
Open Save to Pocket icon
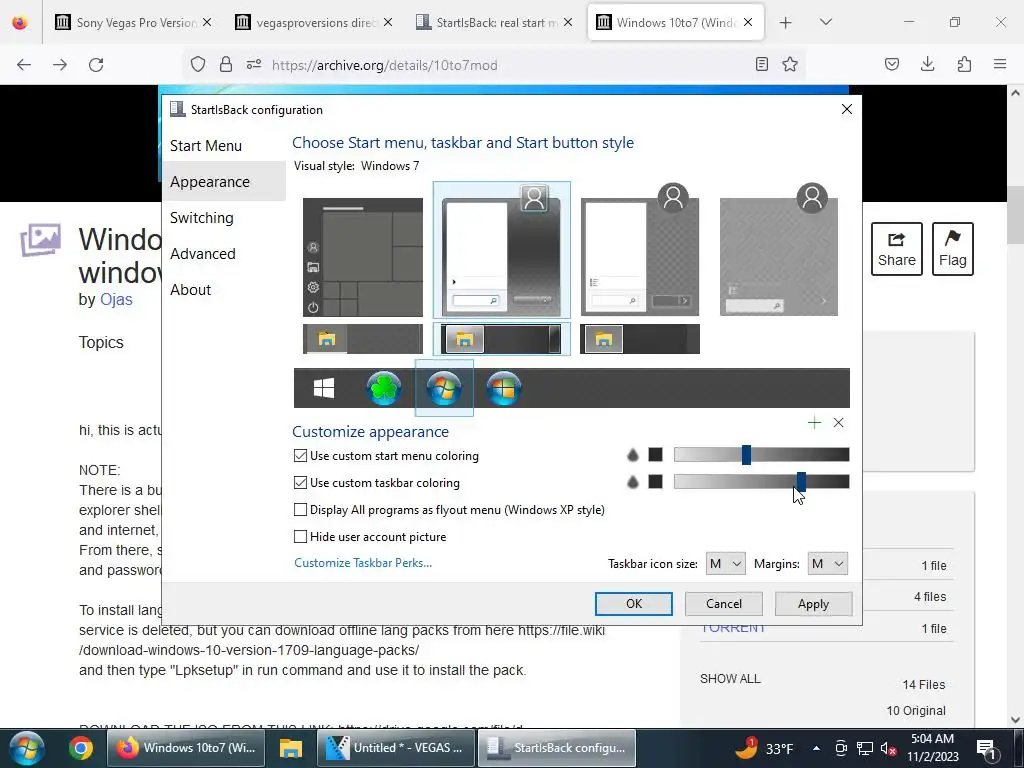click(891, 64)
